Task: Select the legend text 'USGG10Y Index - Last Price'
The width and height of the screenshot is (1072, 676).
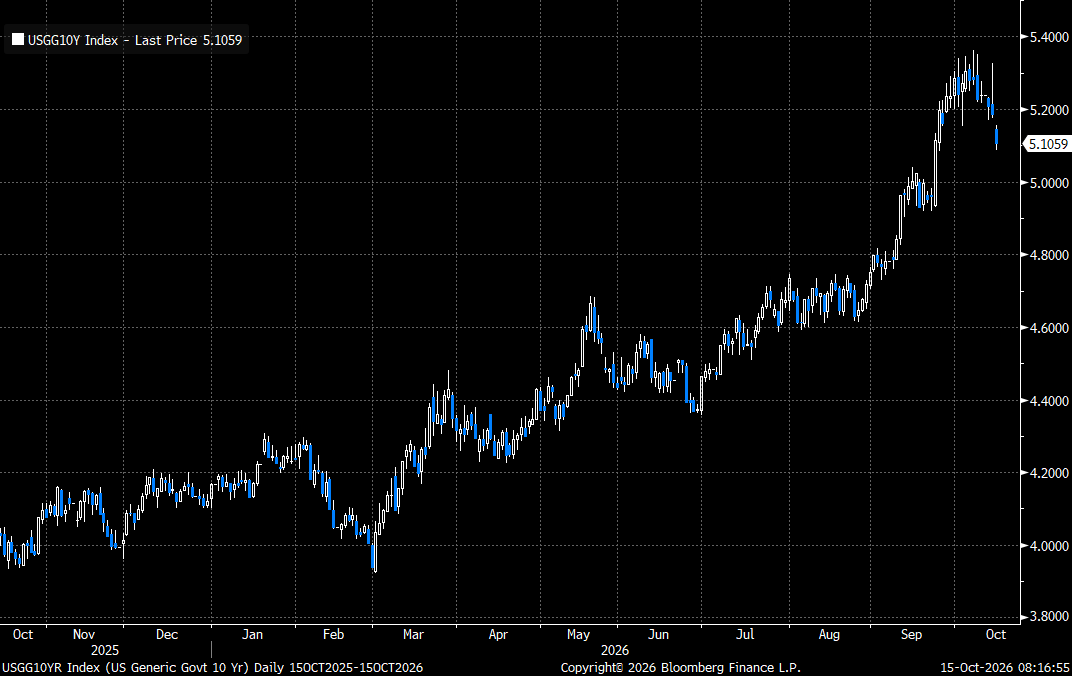Action: pos(113,40)
